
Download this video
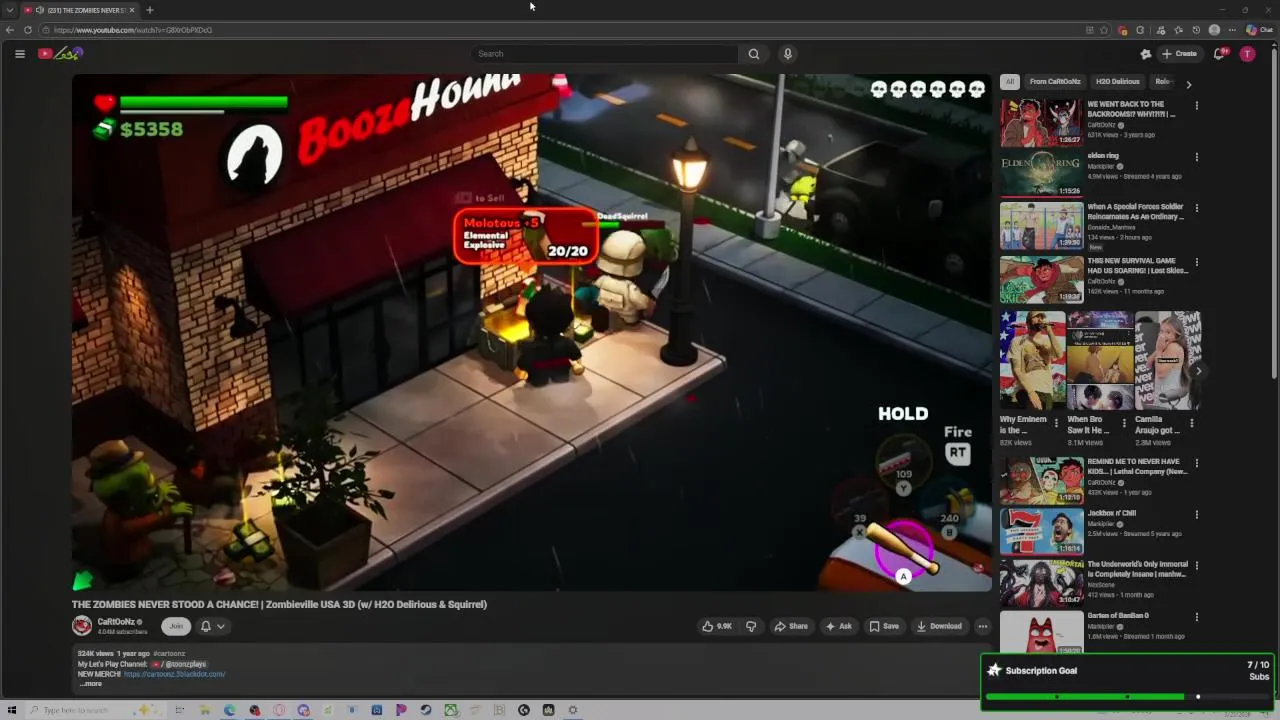tap(939, 626)
